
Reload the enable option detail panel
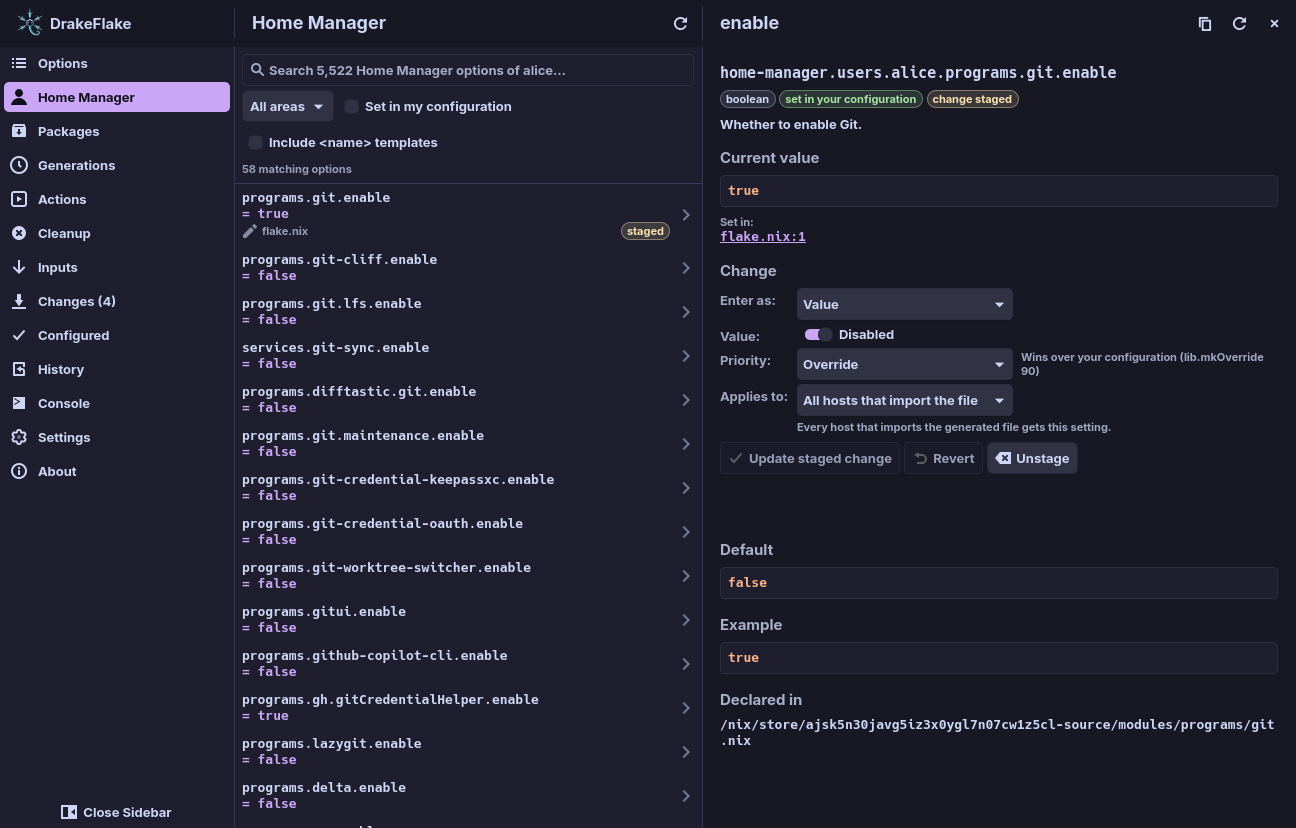coord(1239,23)
